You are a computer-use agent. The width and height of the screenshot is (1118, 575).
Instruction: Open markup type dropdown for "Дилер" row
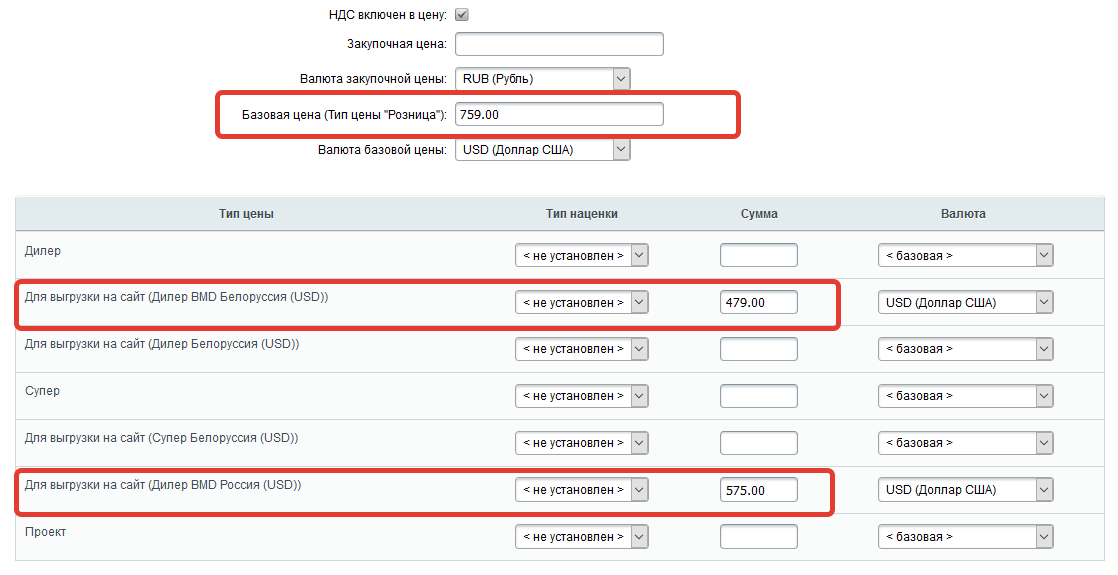582,255
